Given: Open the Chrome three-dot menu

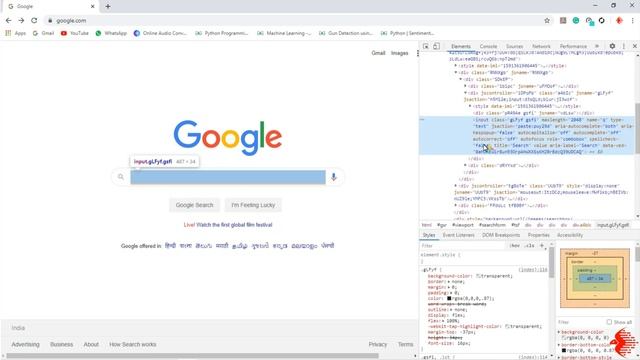Looking at the screenshot, I should click(x=632, y=20).
